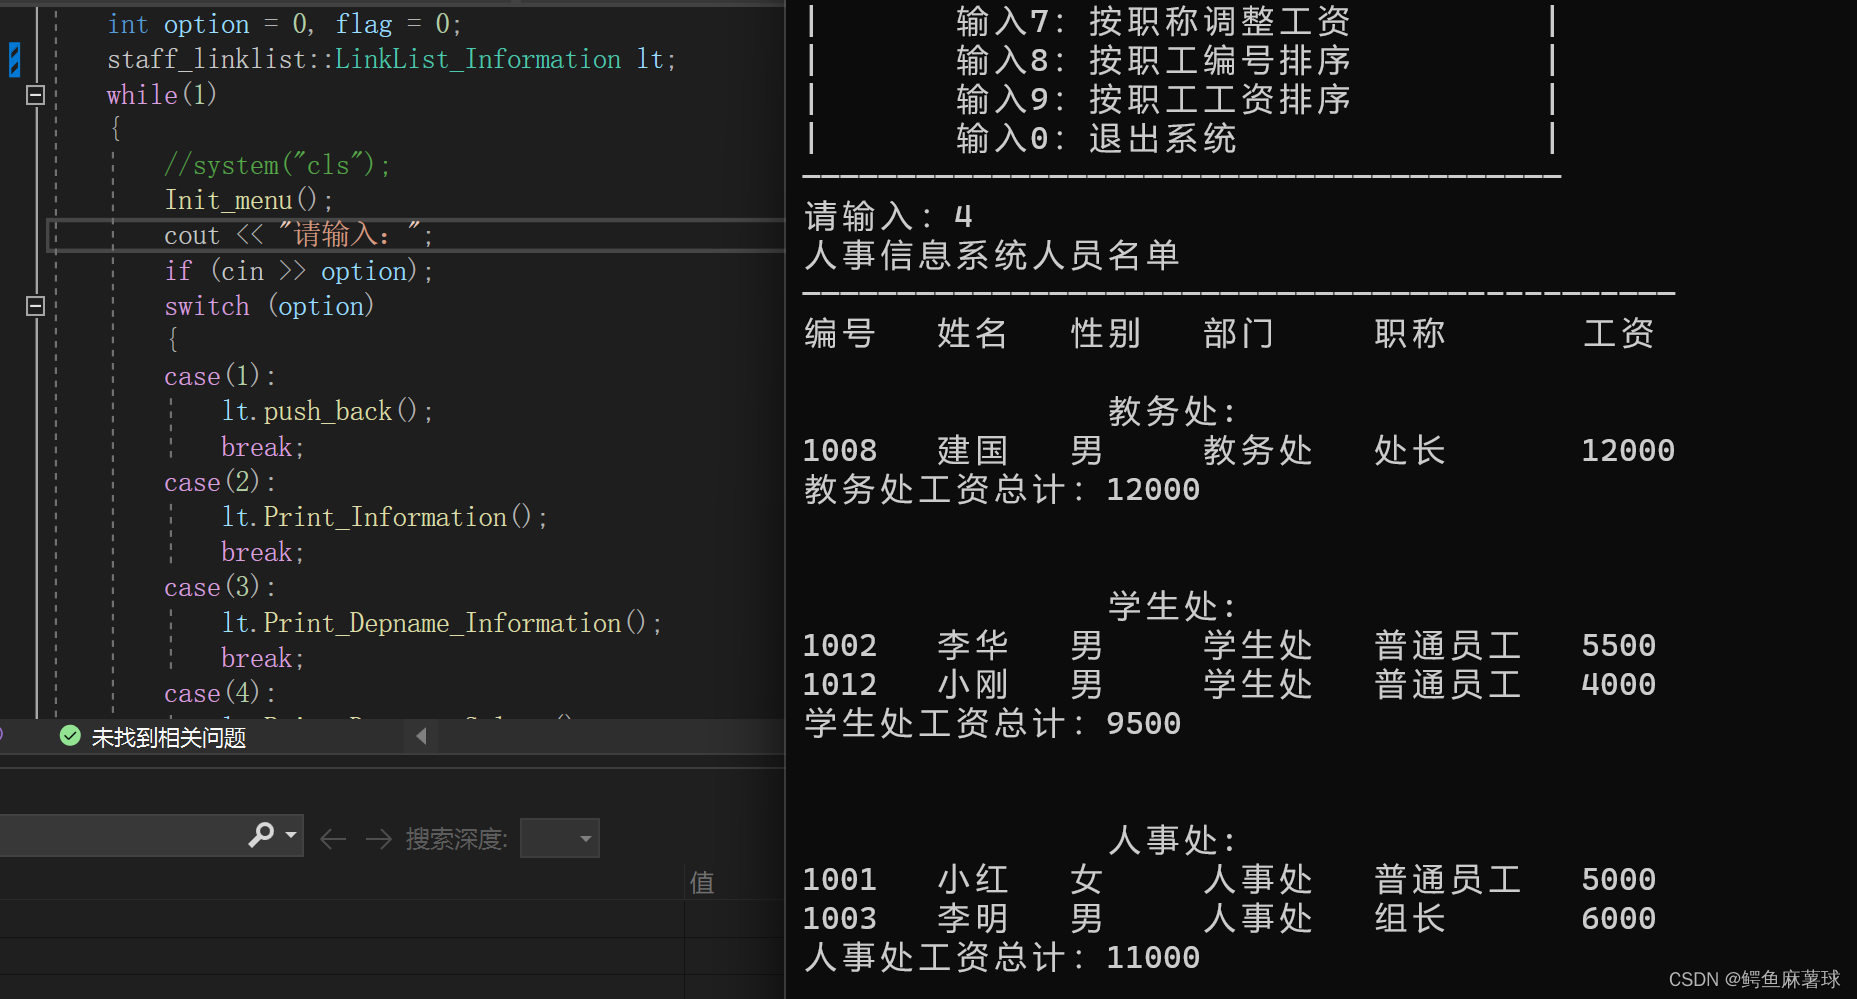Click the line 'int option = 0, flag = 0;'
Screen dimensions: 1857x999
pos(284,24)
